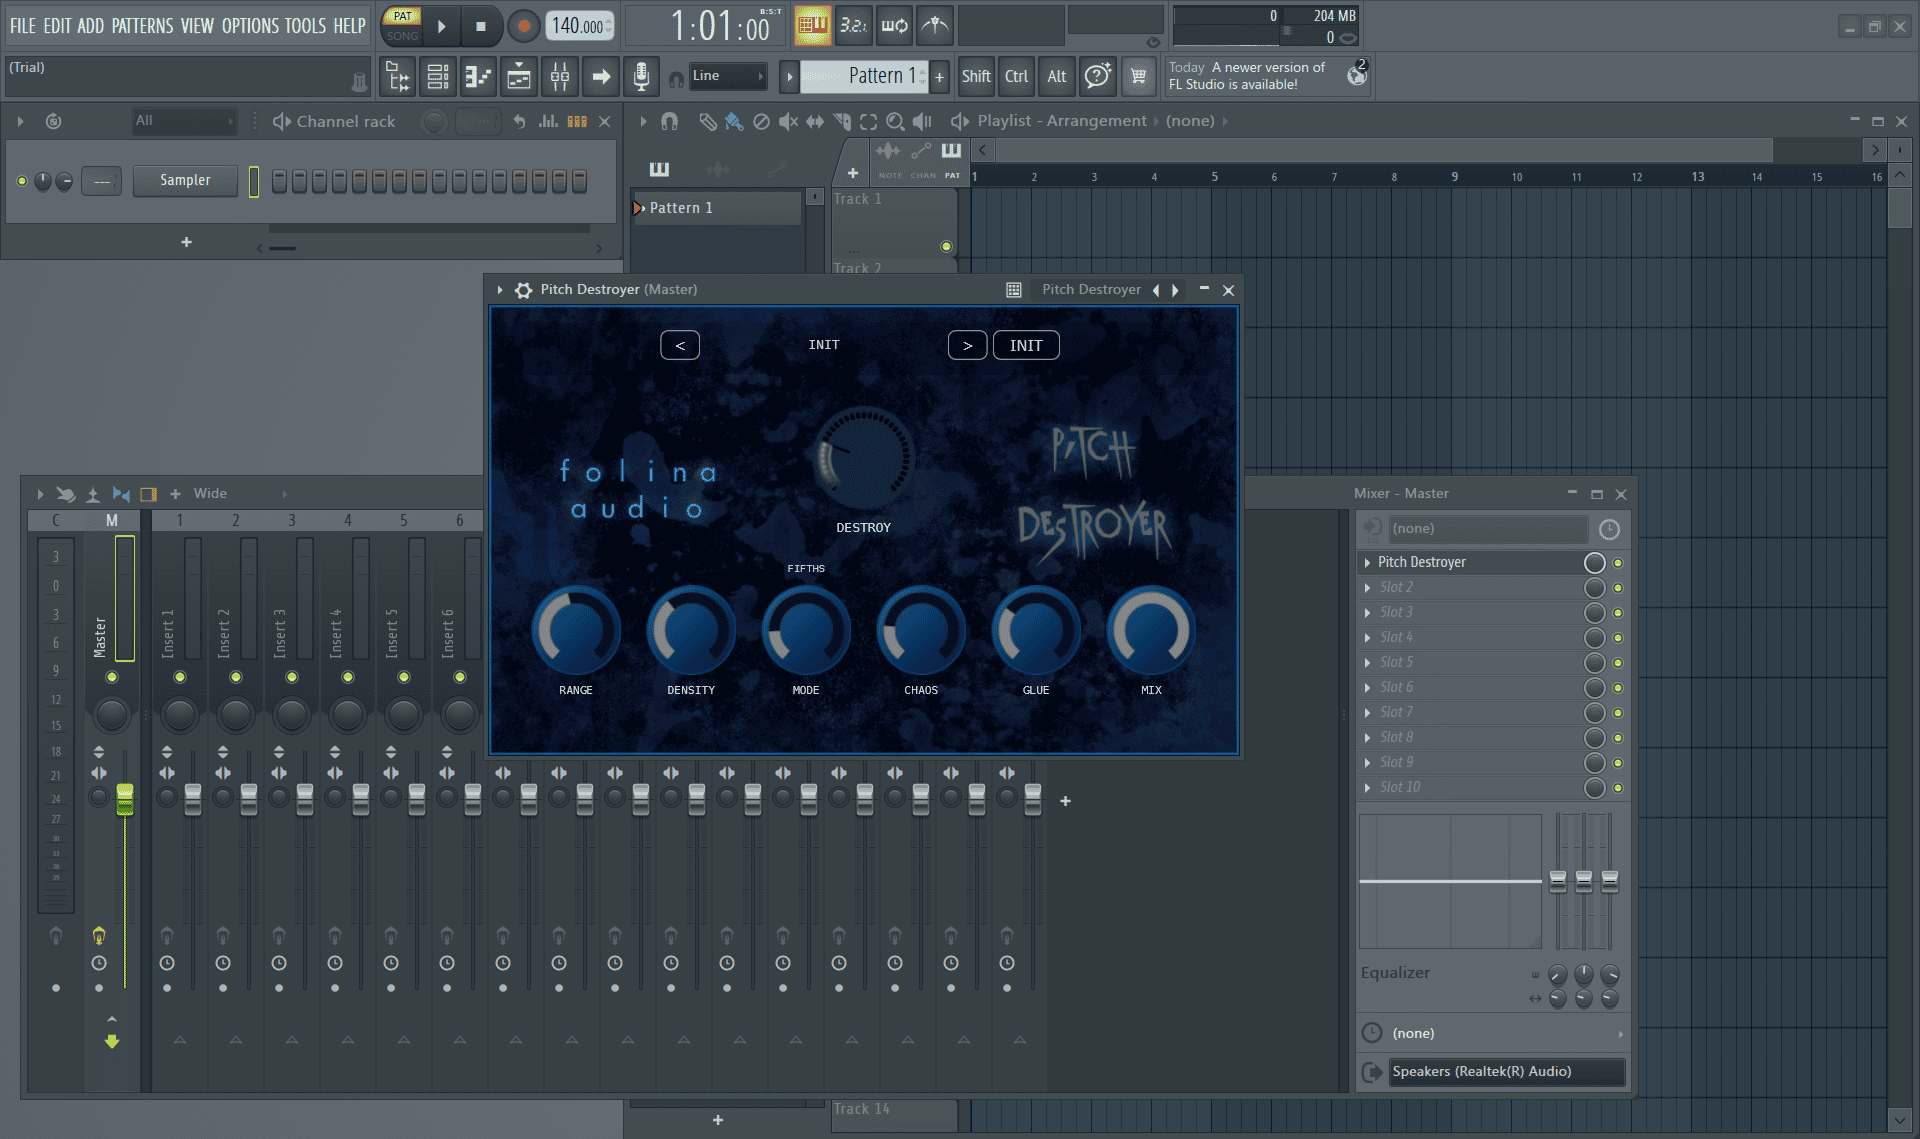Open the Line snap dropdown

pyautogui.click(x=728, y=76)
